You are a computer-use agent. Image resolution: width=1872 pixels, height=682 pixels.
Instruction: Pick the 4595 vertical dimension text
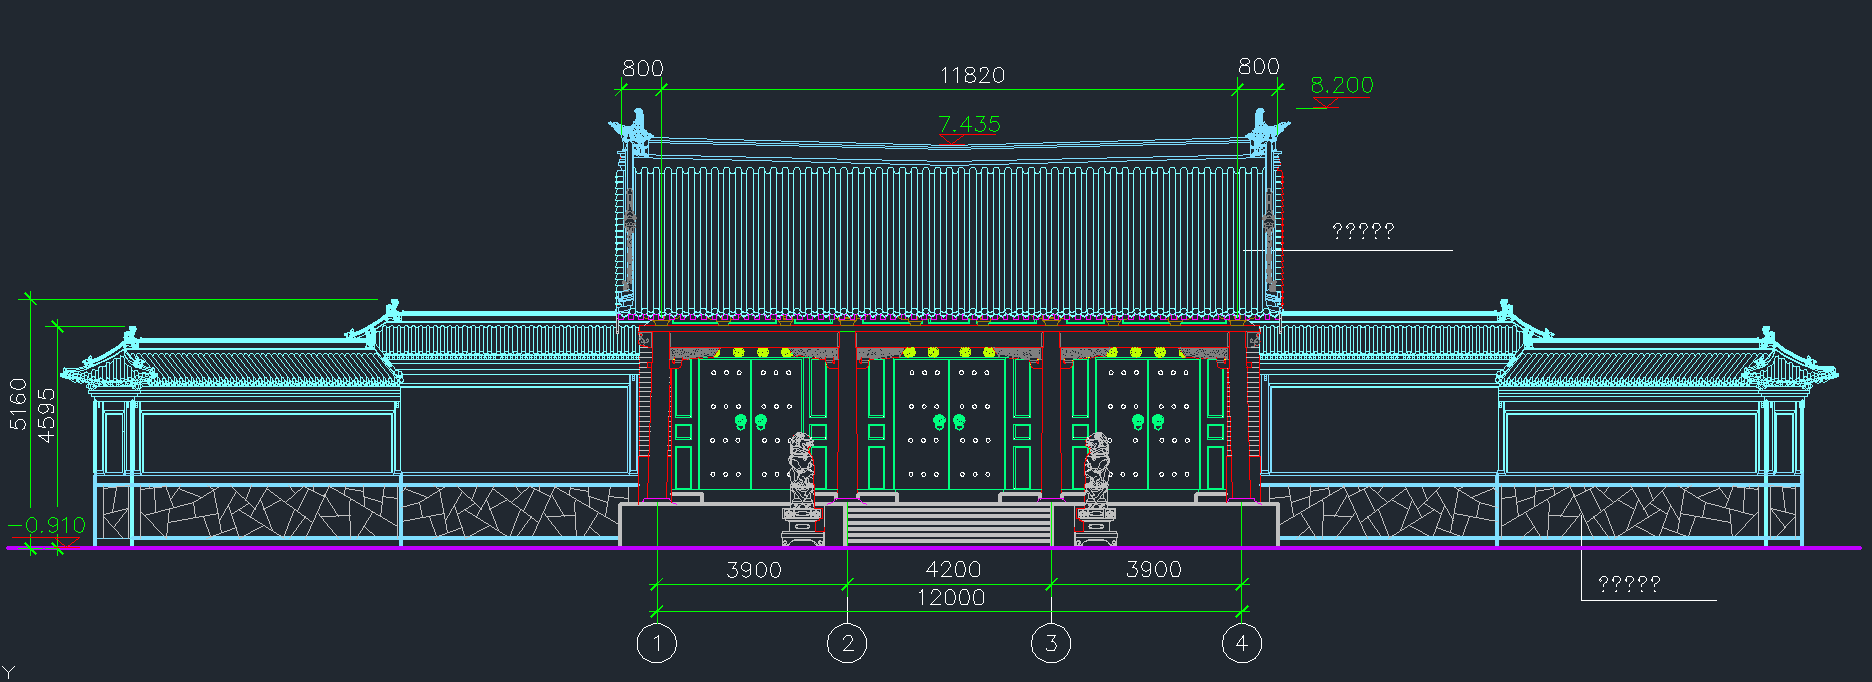click(46, 415)
